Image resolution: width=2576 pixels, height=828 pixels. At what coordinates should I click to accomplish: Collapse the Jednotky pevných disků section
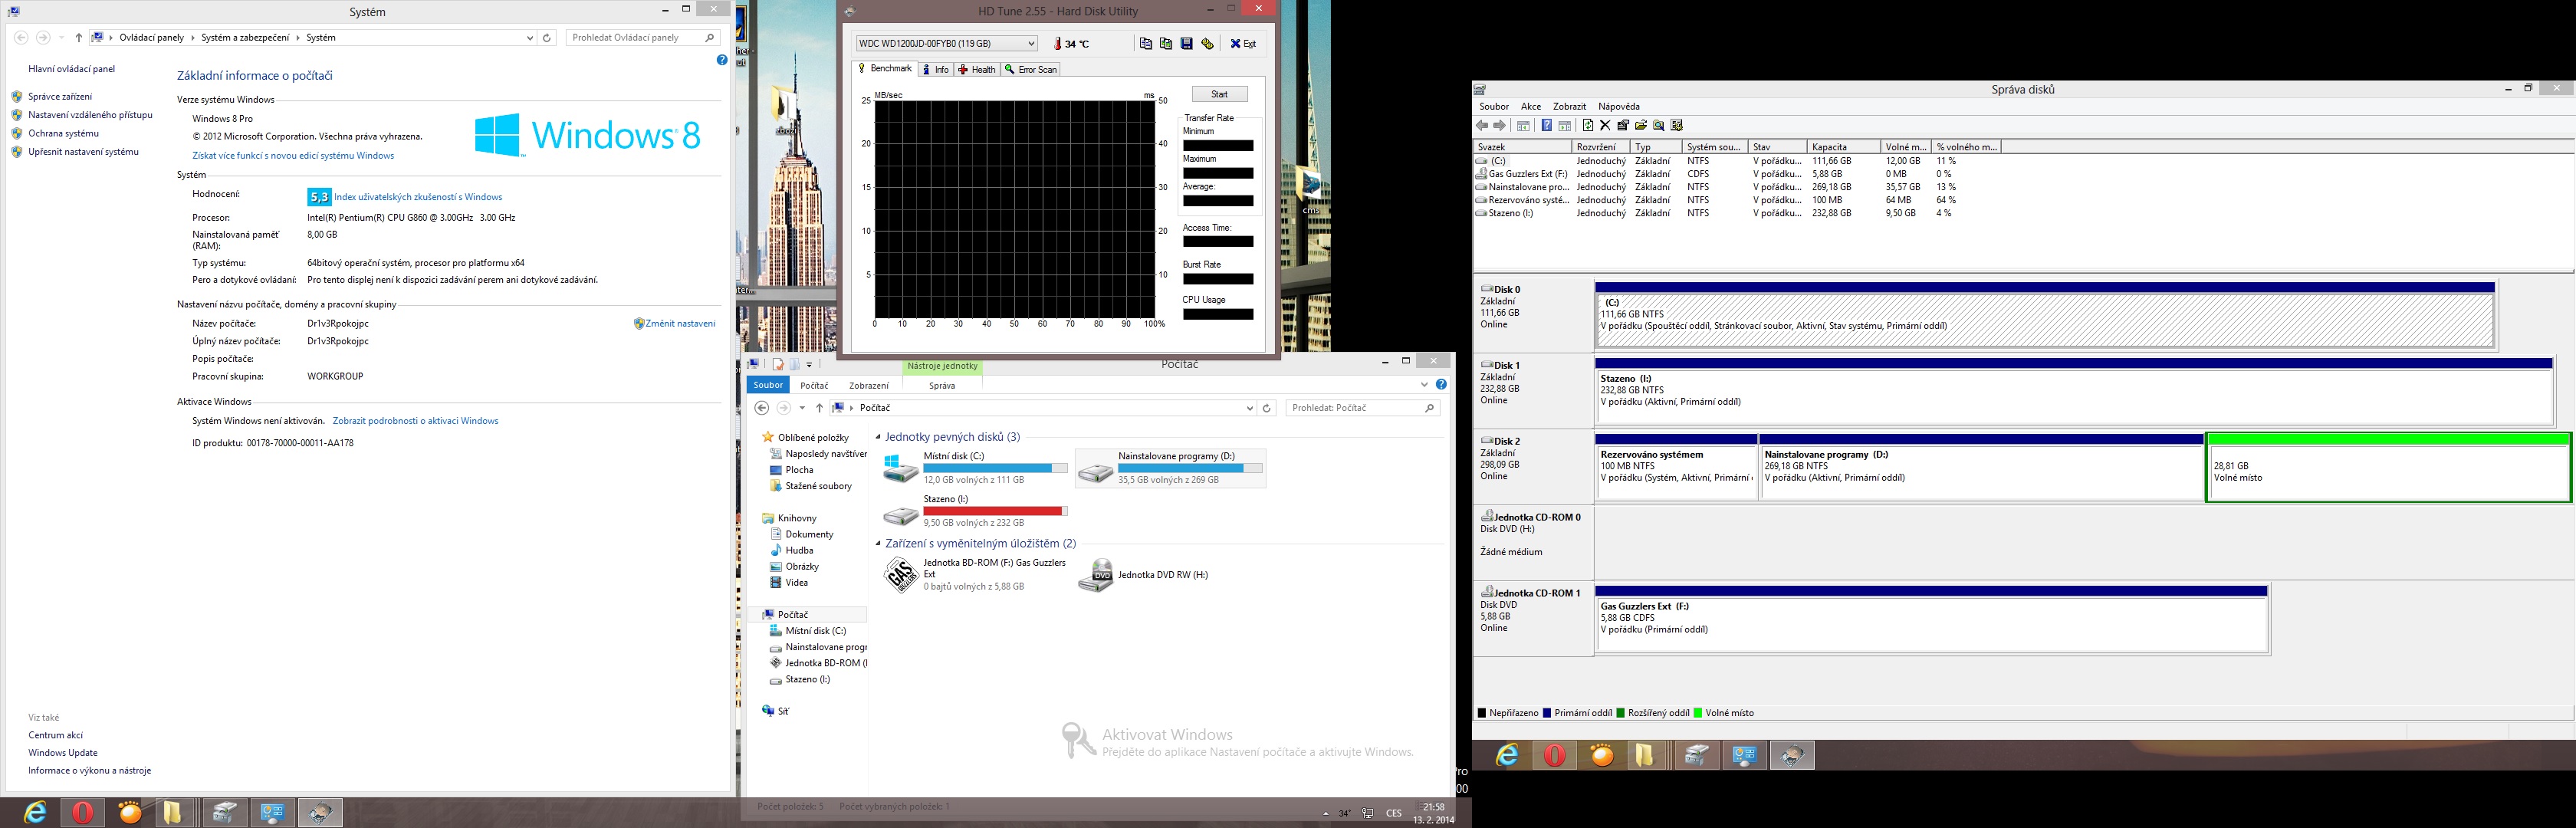coord(879,437)
